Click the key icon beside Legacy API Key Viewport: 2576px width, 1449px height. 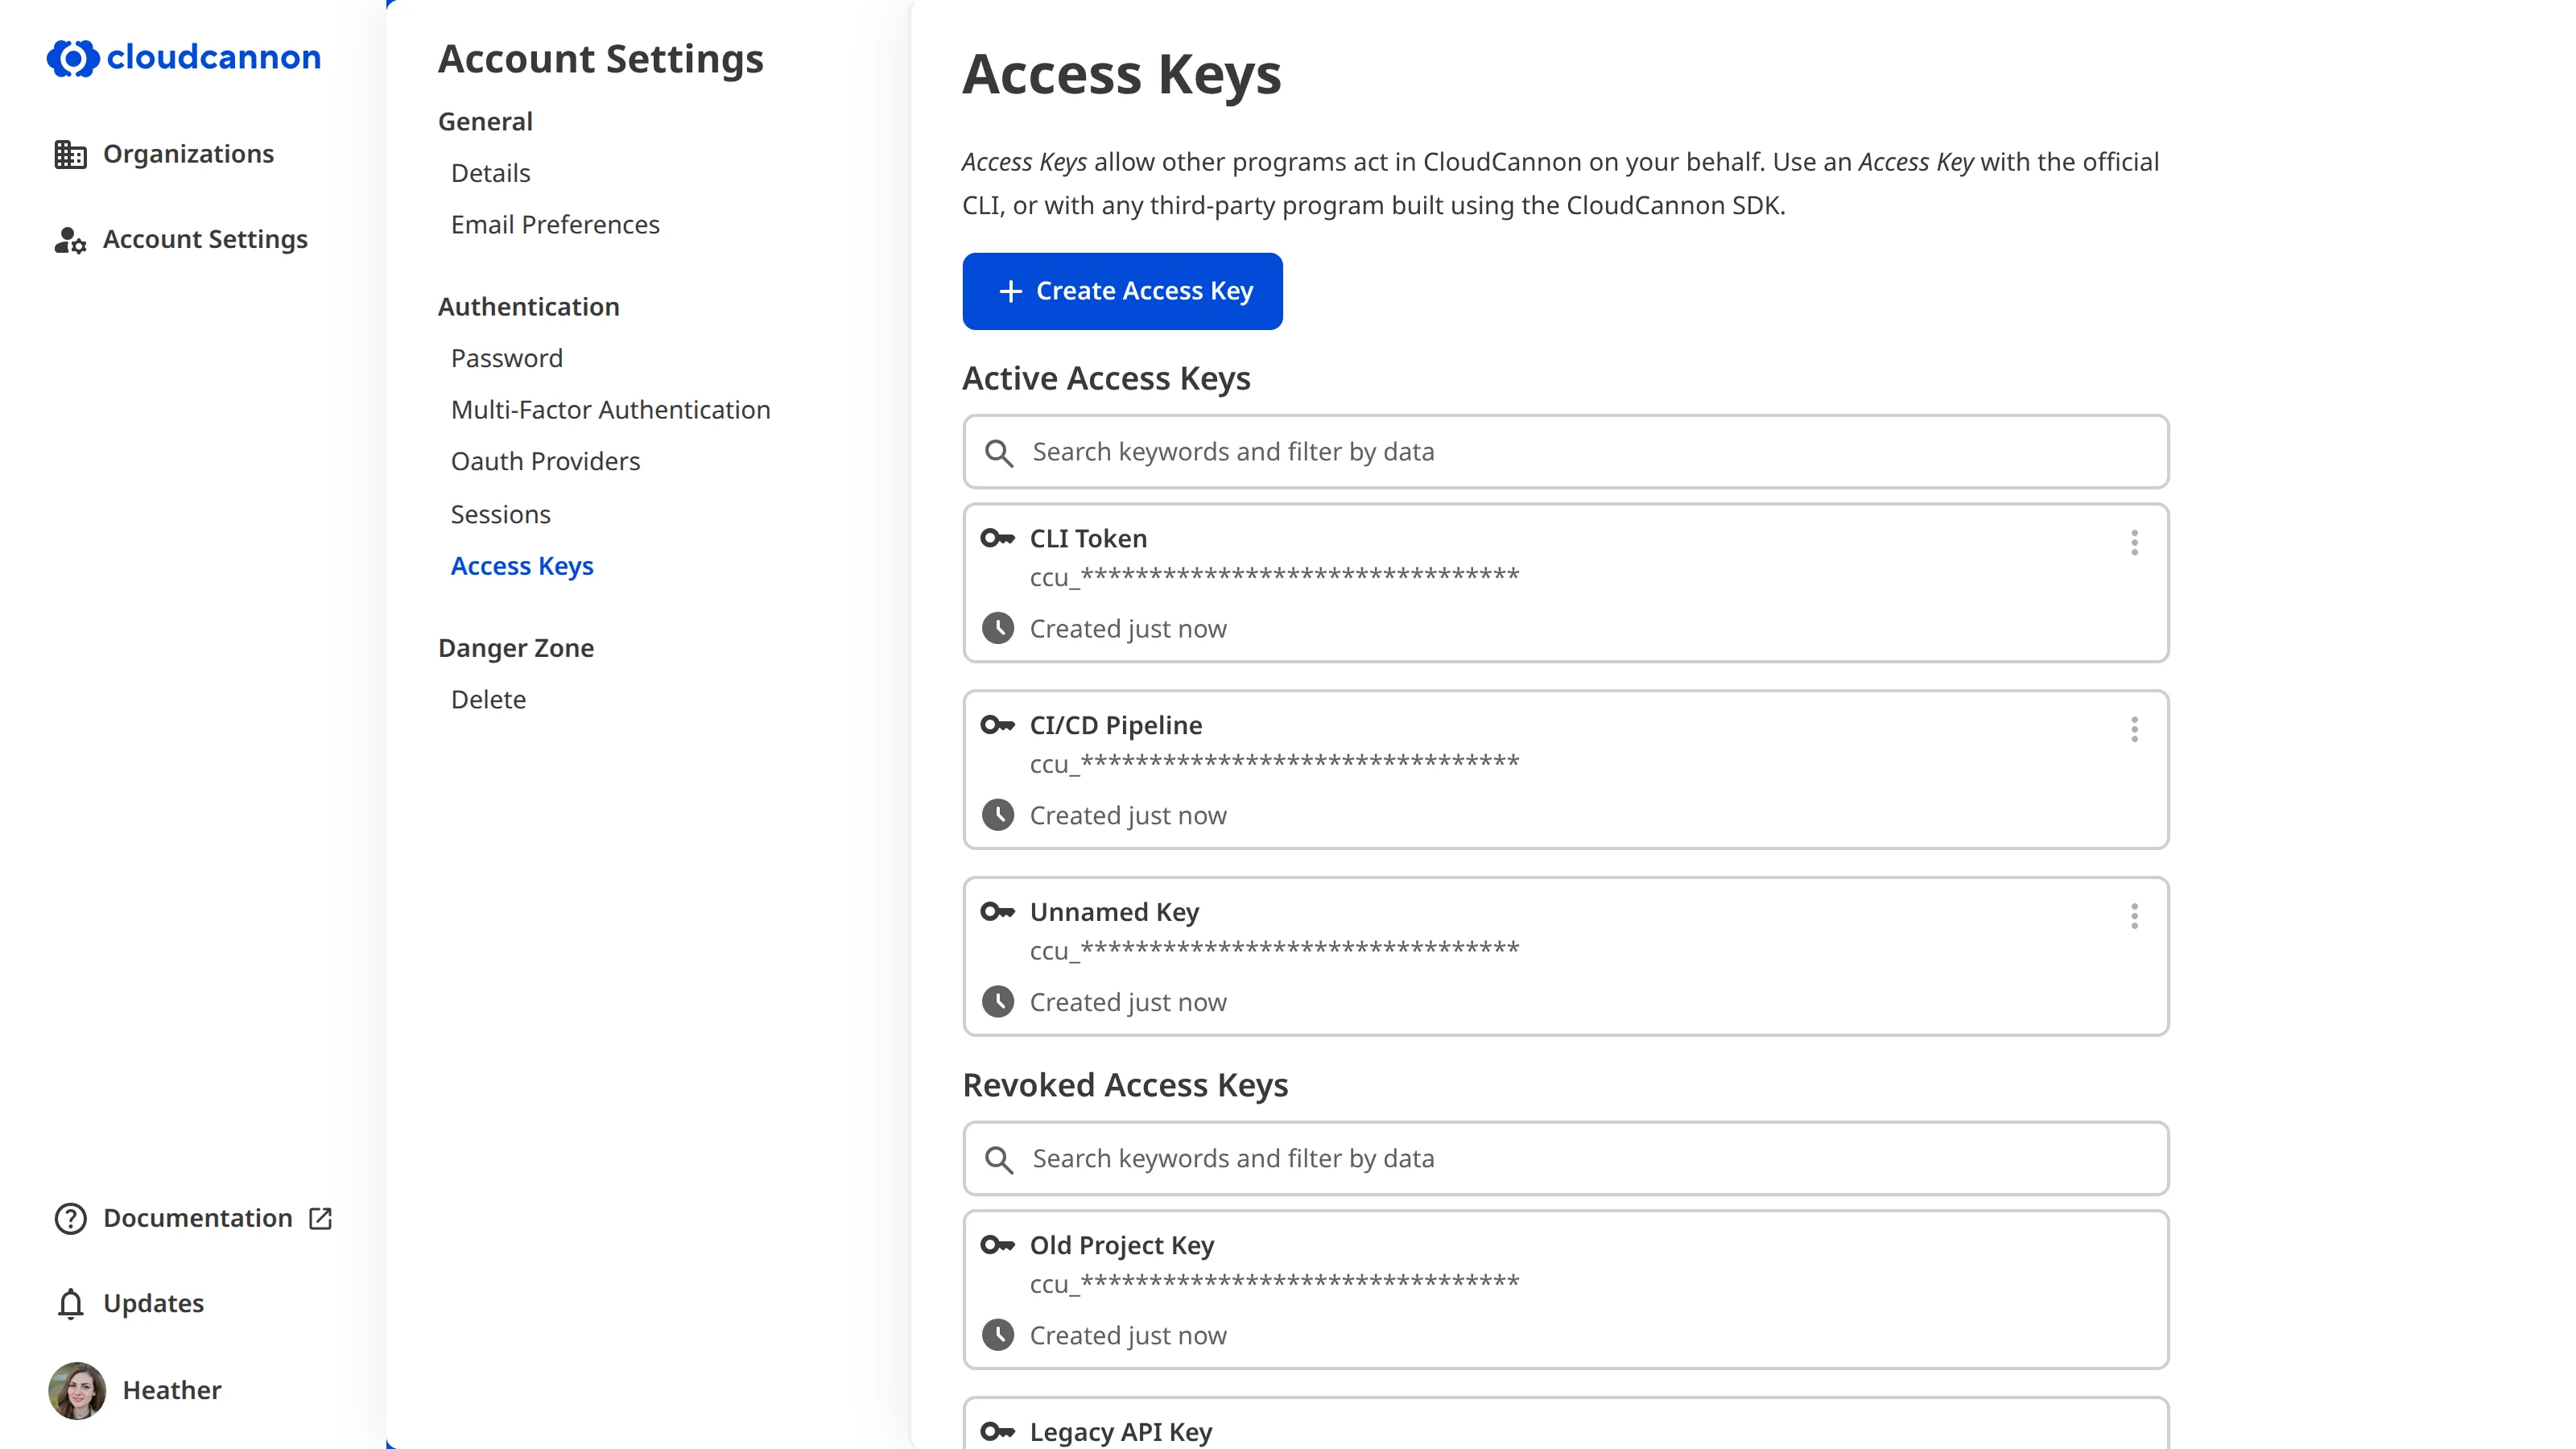(x=997, y=1432)
